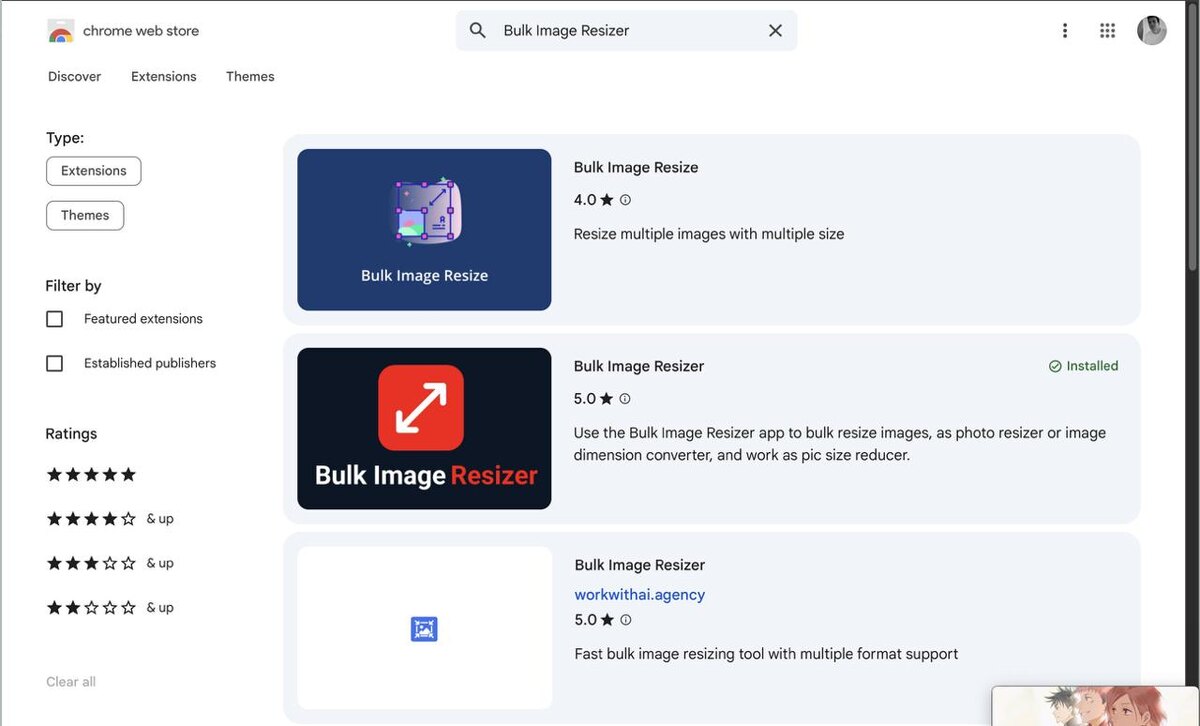1200x726 pixels.
Task: Select the 2 stars & up filter
Action: [110, 607]
